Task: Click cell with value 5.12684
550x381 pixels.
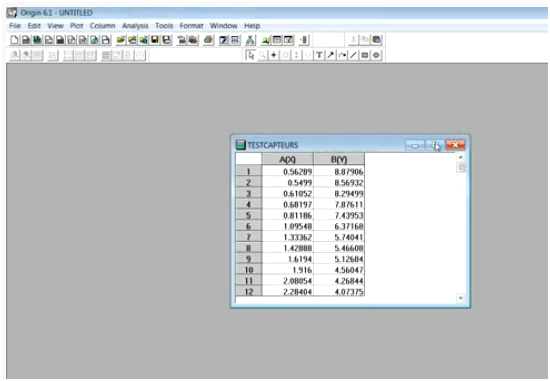Action: tap(339, 259)
